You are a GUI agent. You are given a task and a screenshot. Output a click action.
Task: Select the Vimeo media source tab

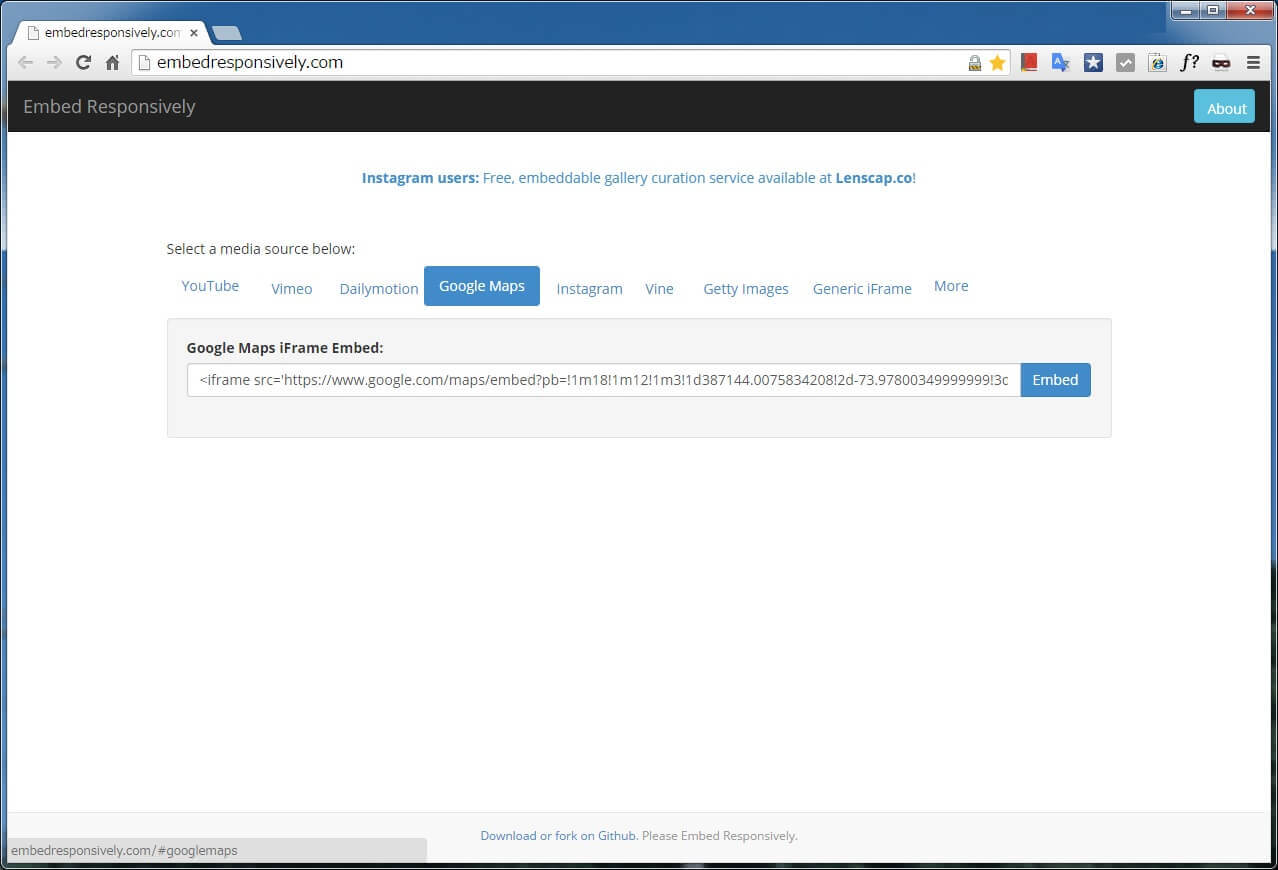pos(291,289)
